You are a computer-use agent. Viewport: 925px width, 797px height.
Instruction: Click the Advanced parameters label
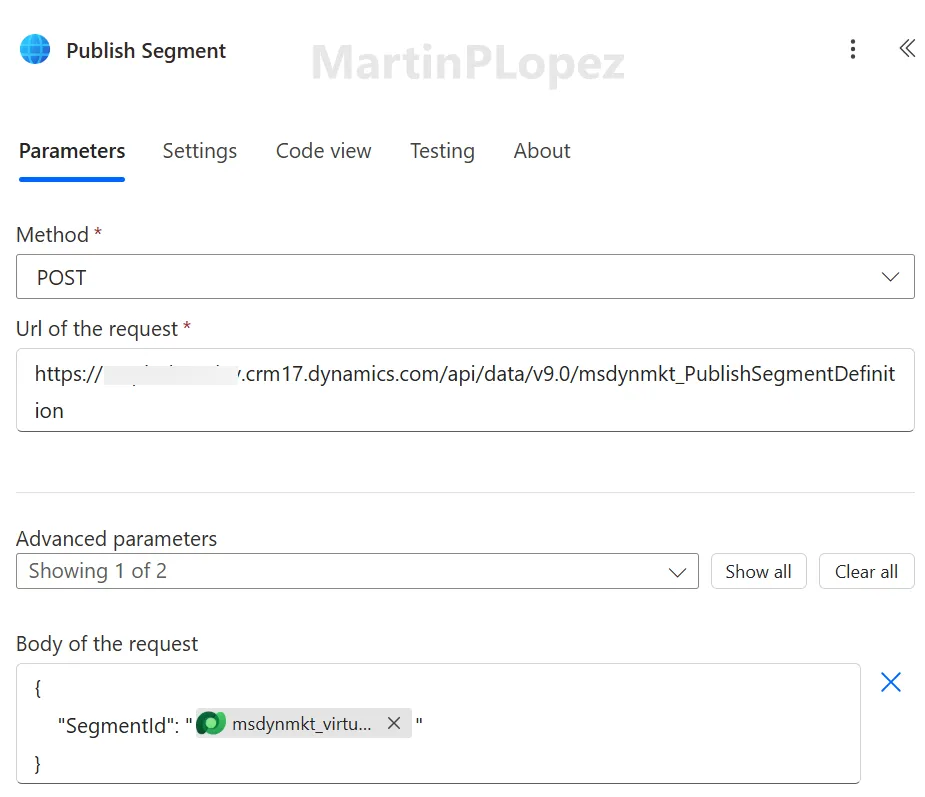(117, 539)
